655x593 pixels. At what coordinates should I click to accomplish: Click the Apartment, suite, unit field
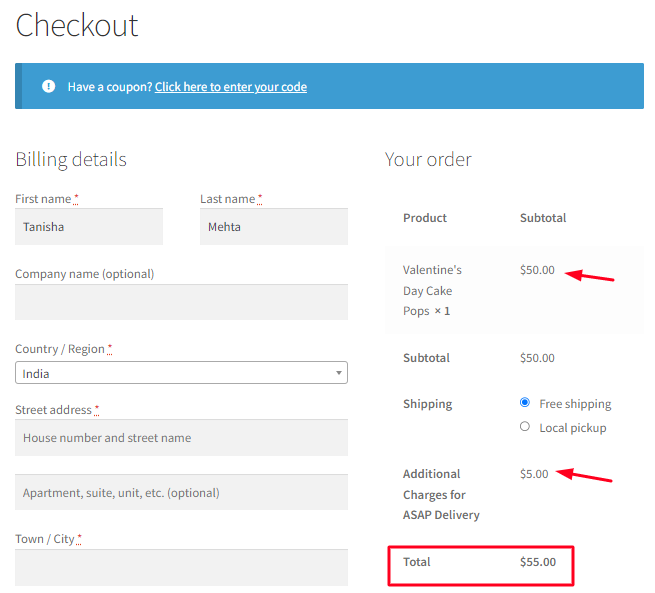click(181, 492)
